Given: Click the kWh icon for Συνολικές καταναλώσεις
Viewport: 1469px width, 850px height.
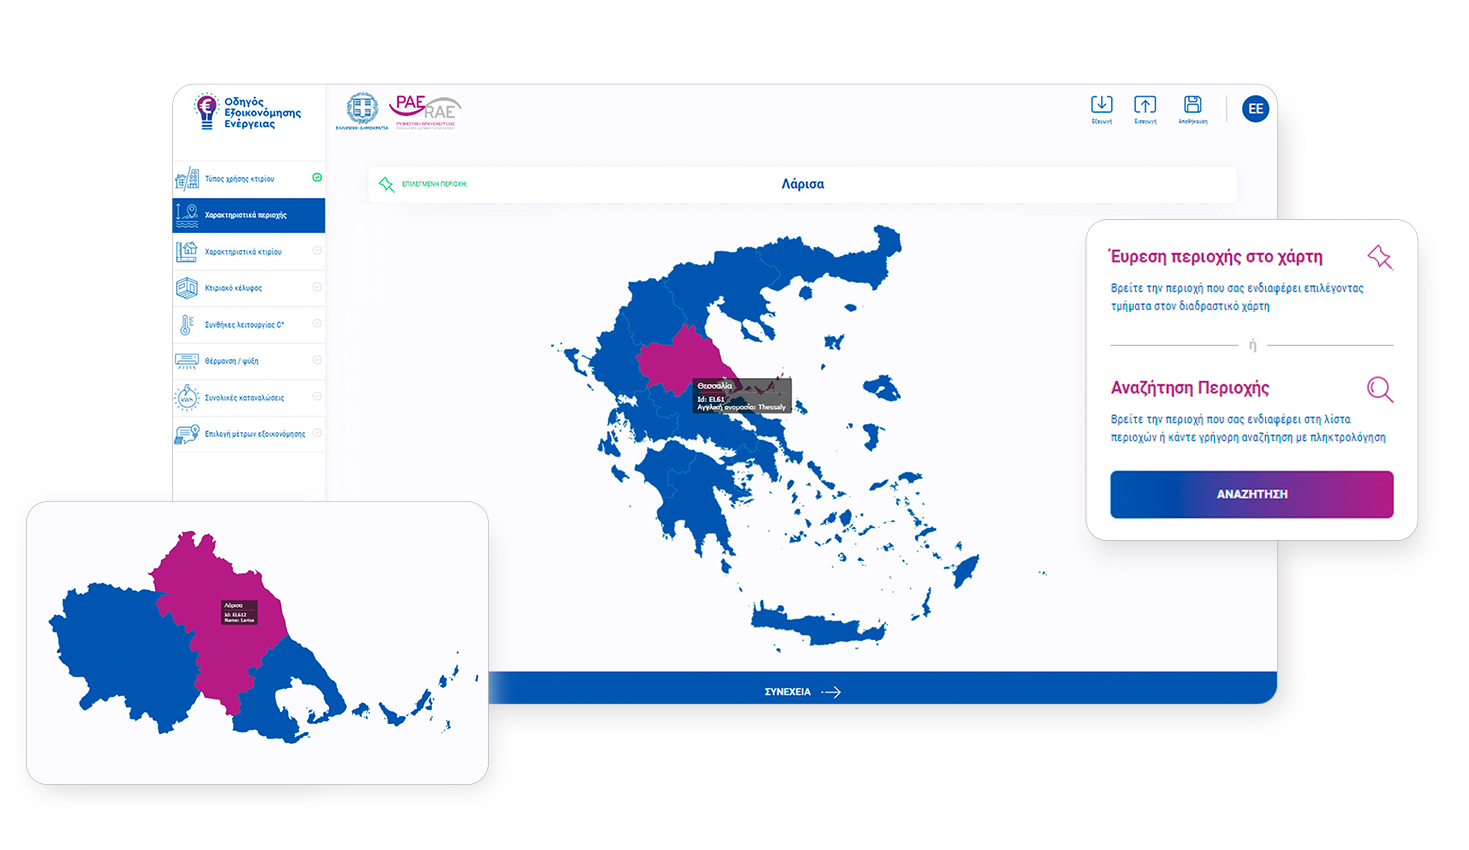Looking at the screenshot, I should pos(187,397).
